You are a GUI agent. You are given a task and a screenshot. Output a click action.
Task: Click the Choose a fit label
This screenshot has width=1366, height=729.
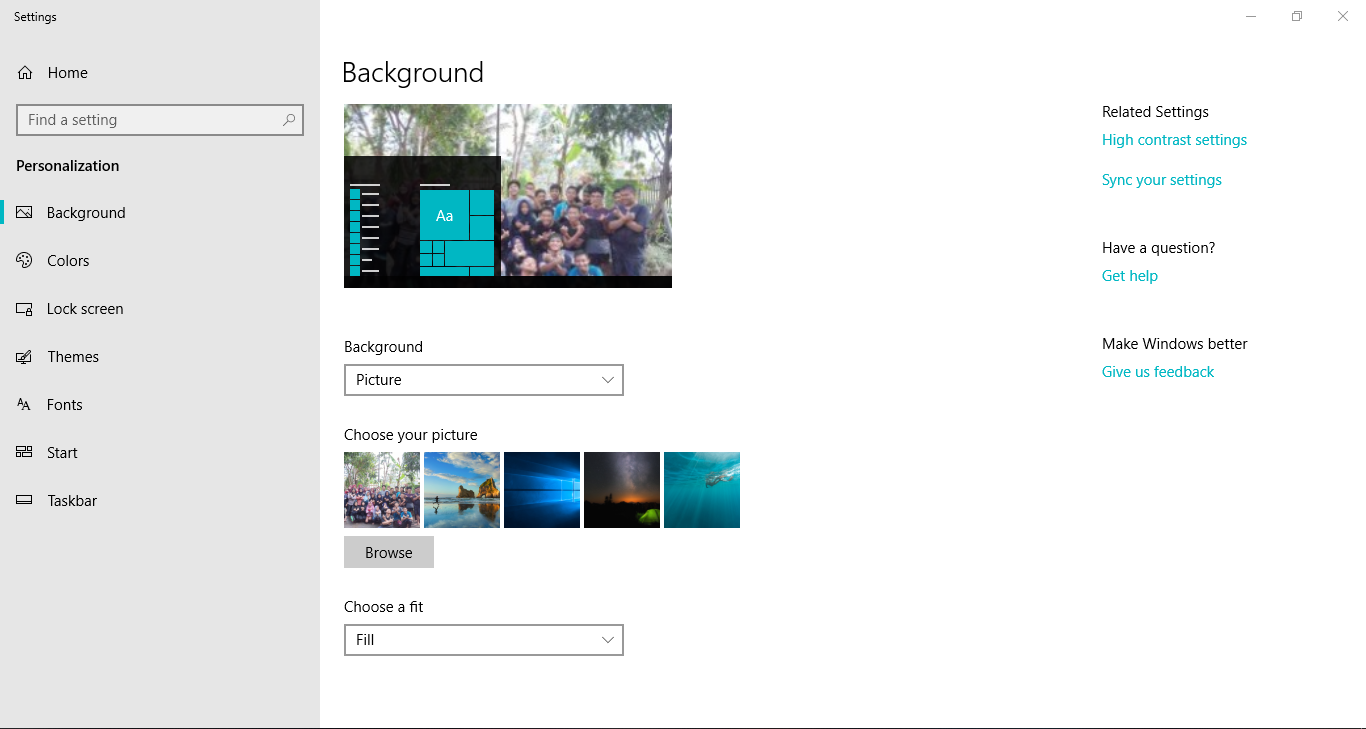pyautogui.click(x=384, y=607)
